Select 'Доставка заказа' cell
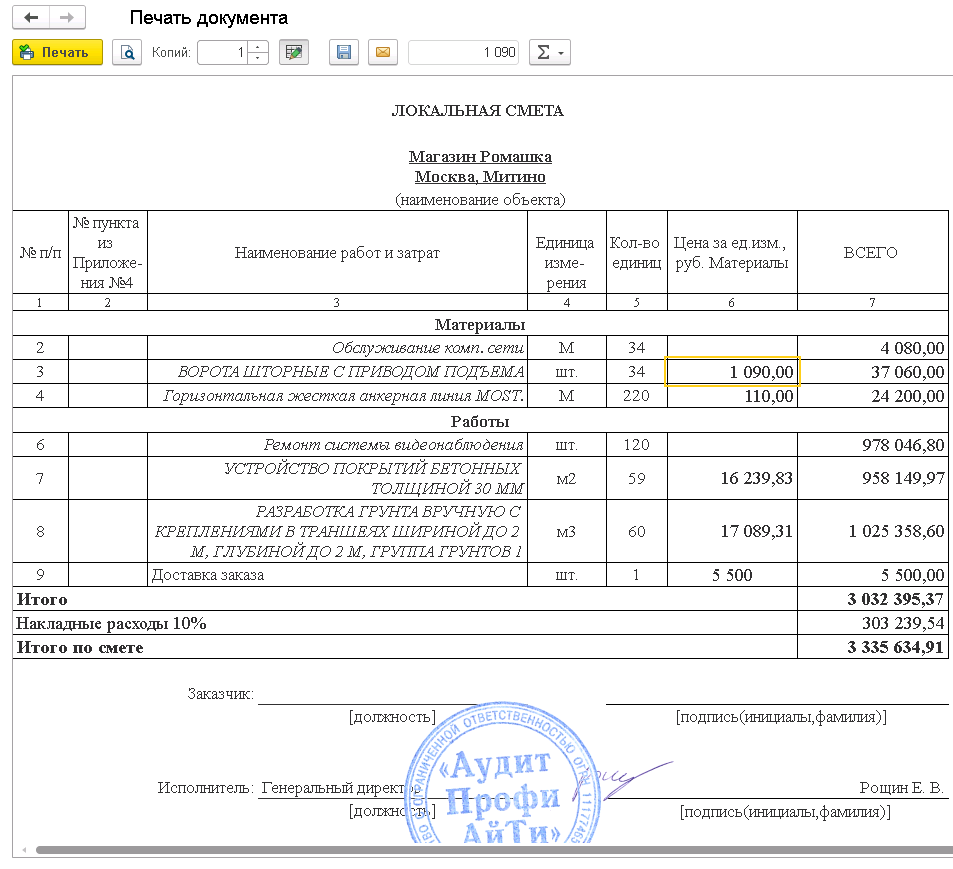The height and width of the screenshot is (869, 953). [337, 575]
